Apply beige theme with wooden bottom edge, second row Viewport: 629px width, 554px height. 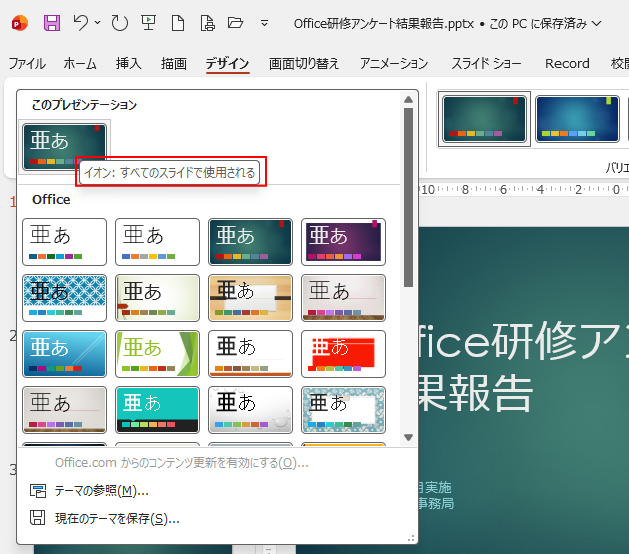click(x=343, y=298)
